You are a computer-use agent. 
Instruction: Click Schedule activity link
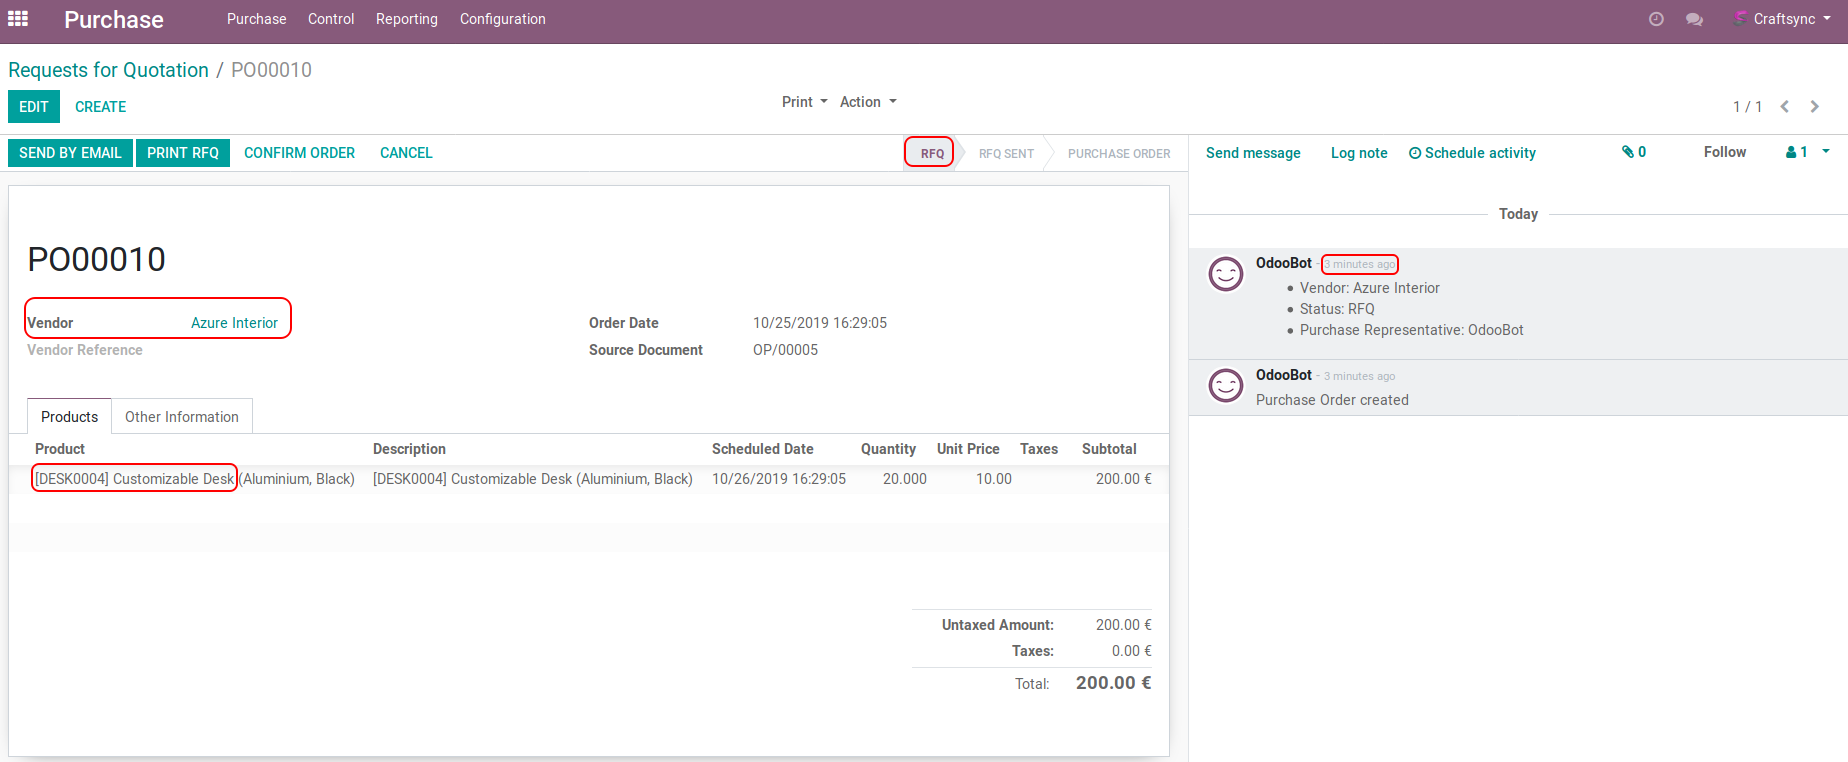pyautogui.click(x=1472, y=153)
